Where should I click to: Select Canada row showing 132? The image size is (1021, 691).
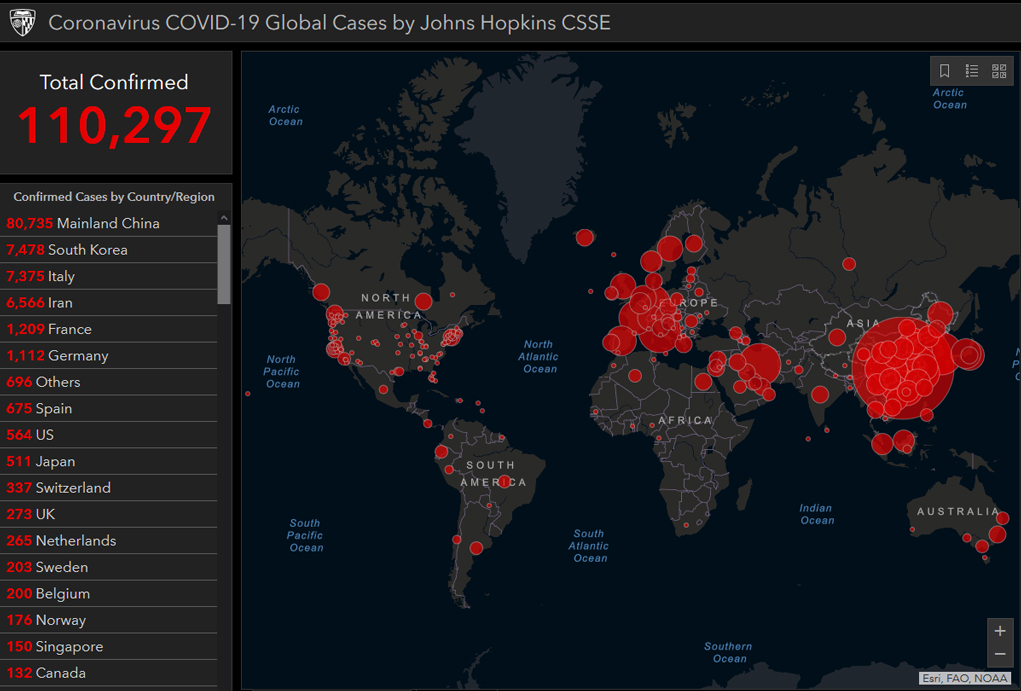click(x=109, y=673)
